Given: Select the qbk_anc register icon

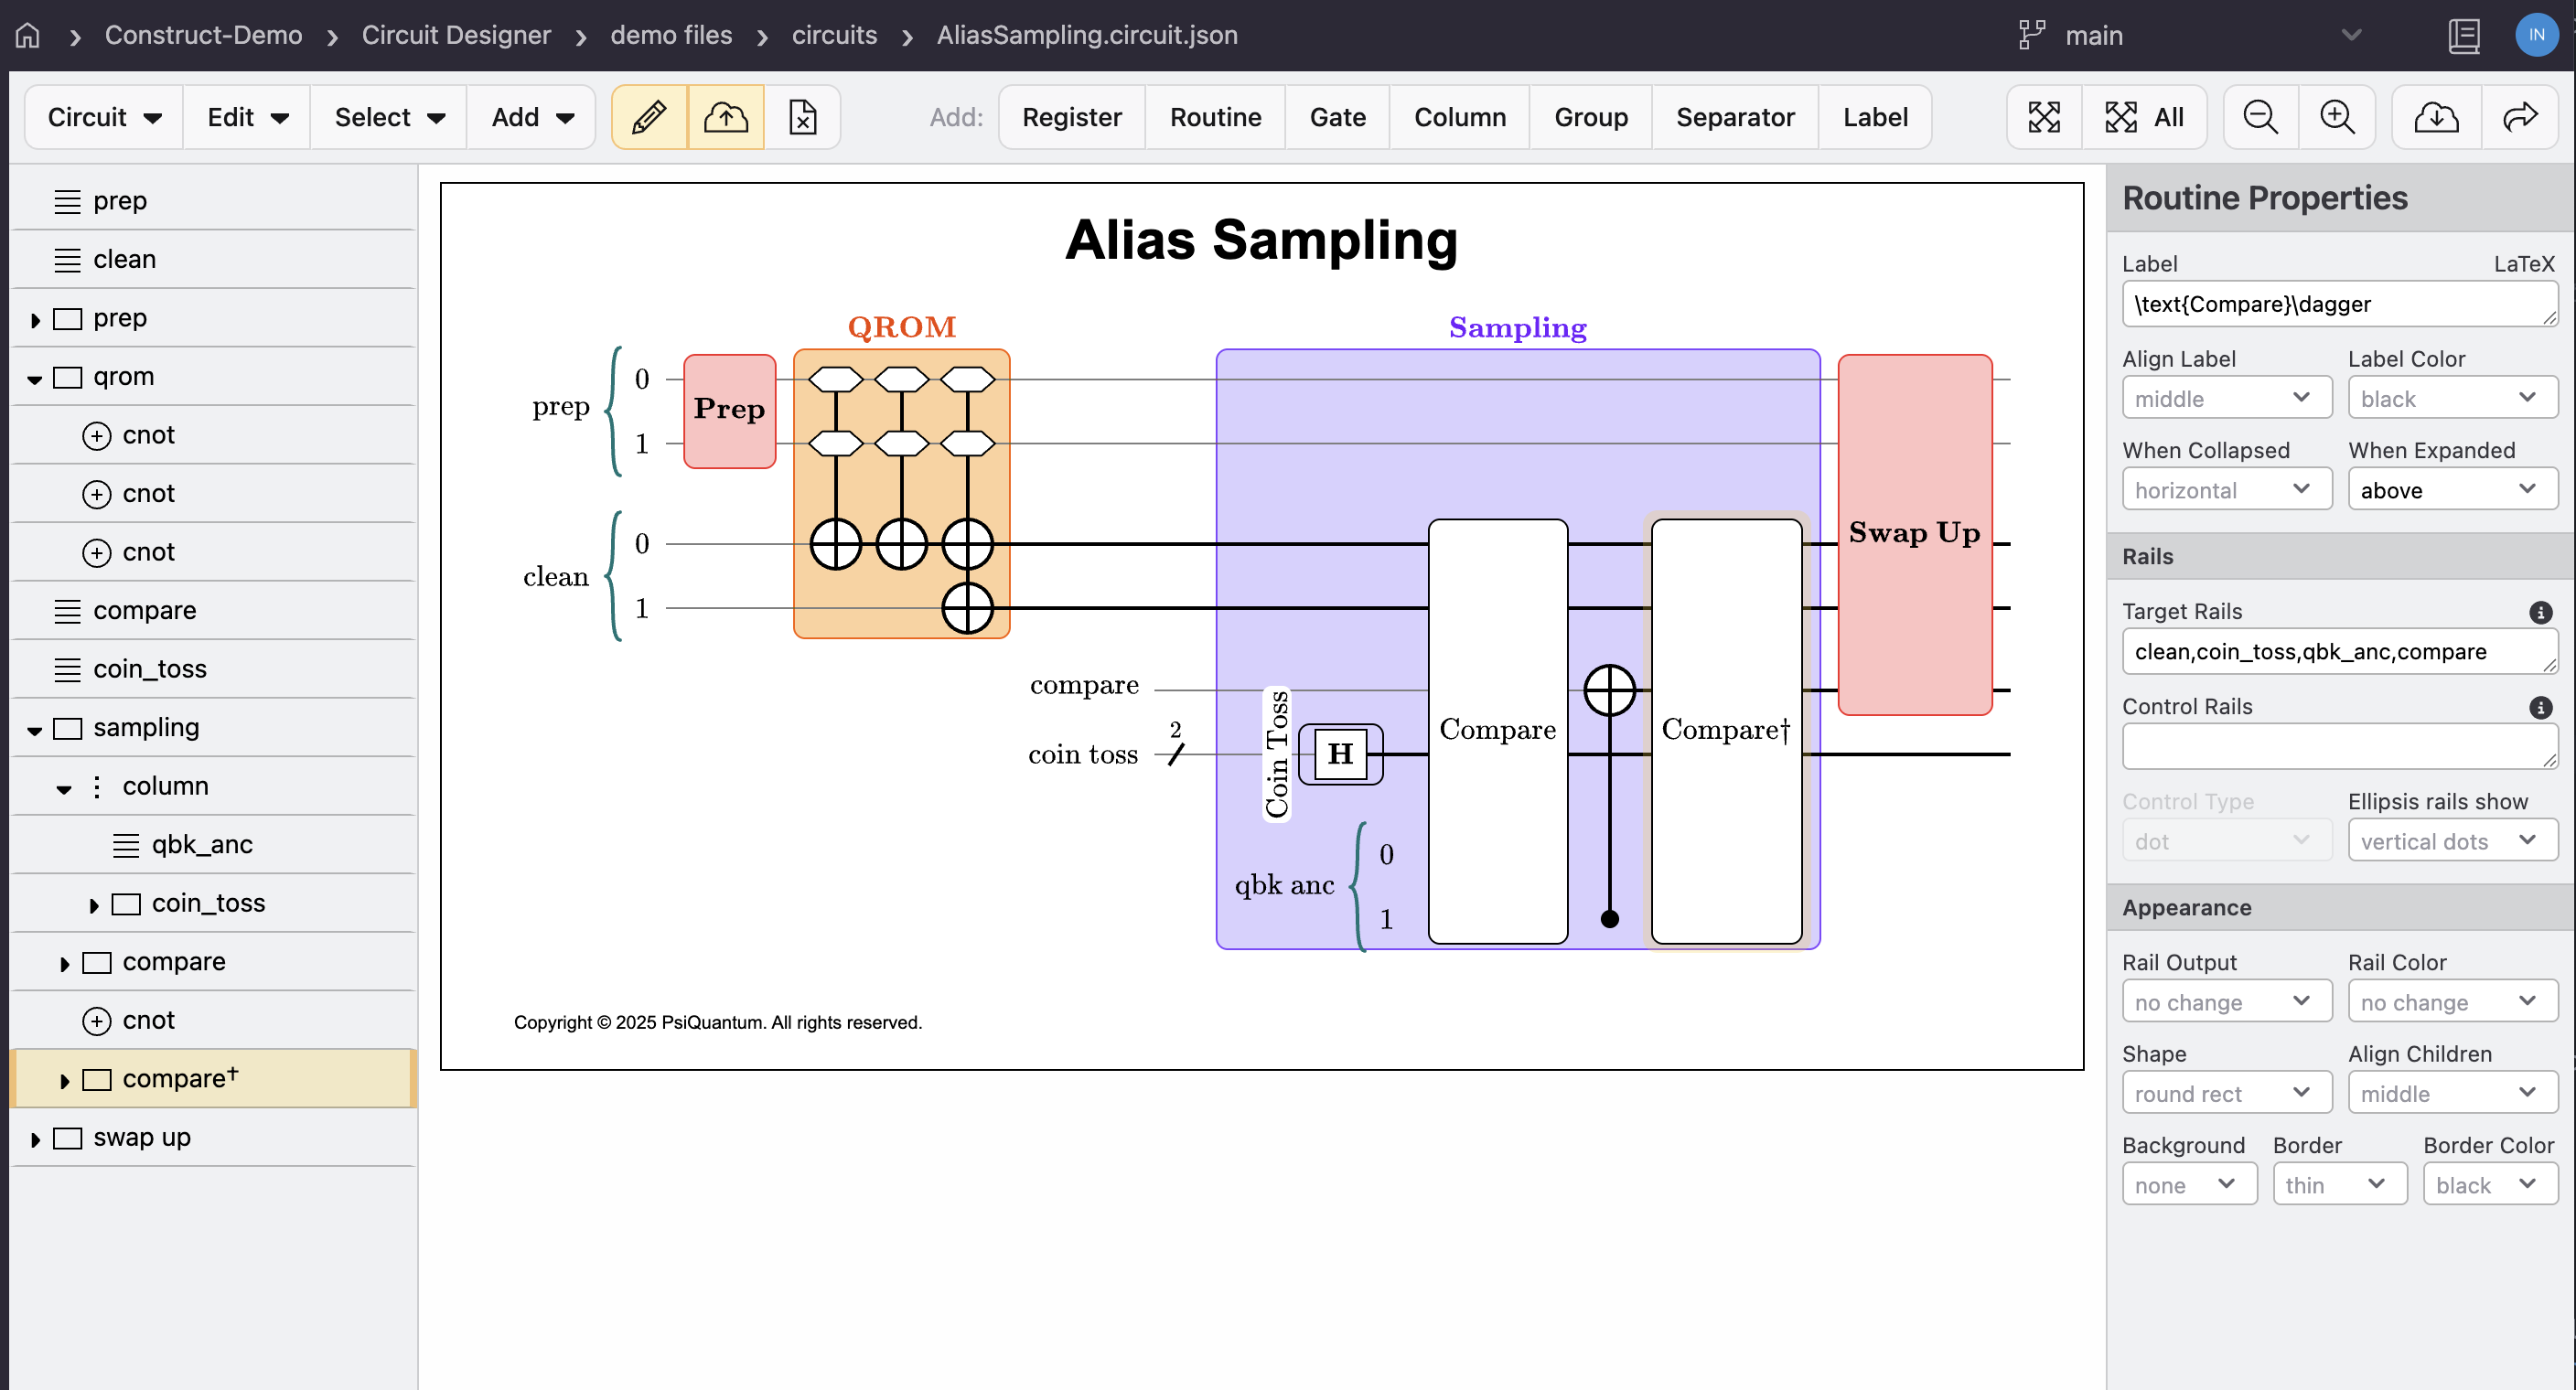Looking at the screenshot, I should [x=126, y=846].
